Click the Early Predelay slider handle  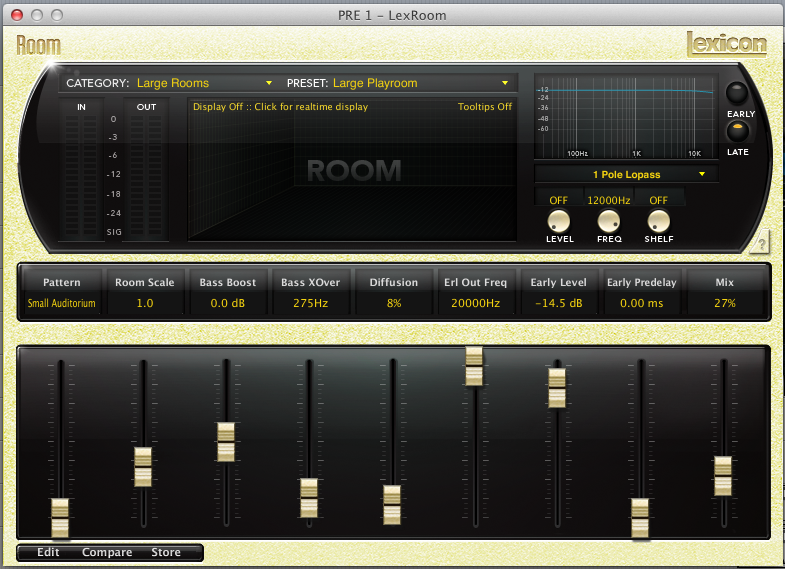(x=640, y=518)
